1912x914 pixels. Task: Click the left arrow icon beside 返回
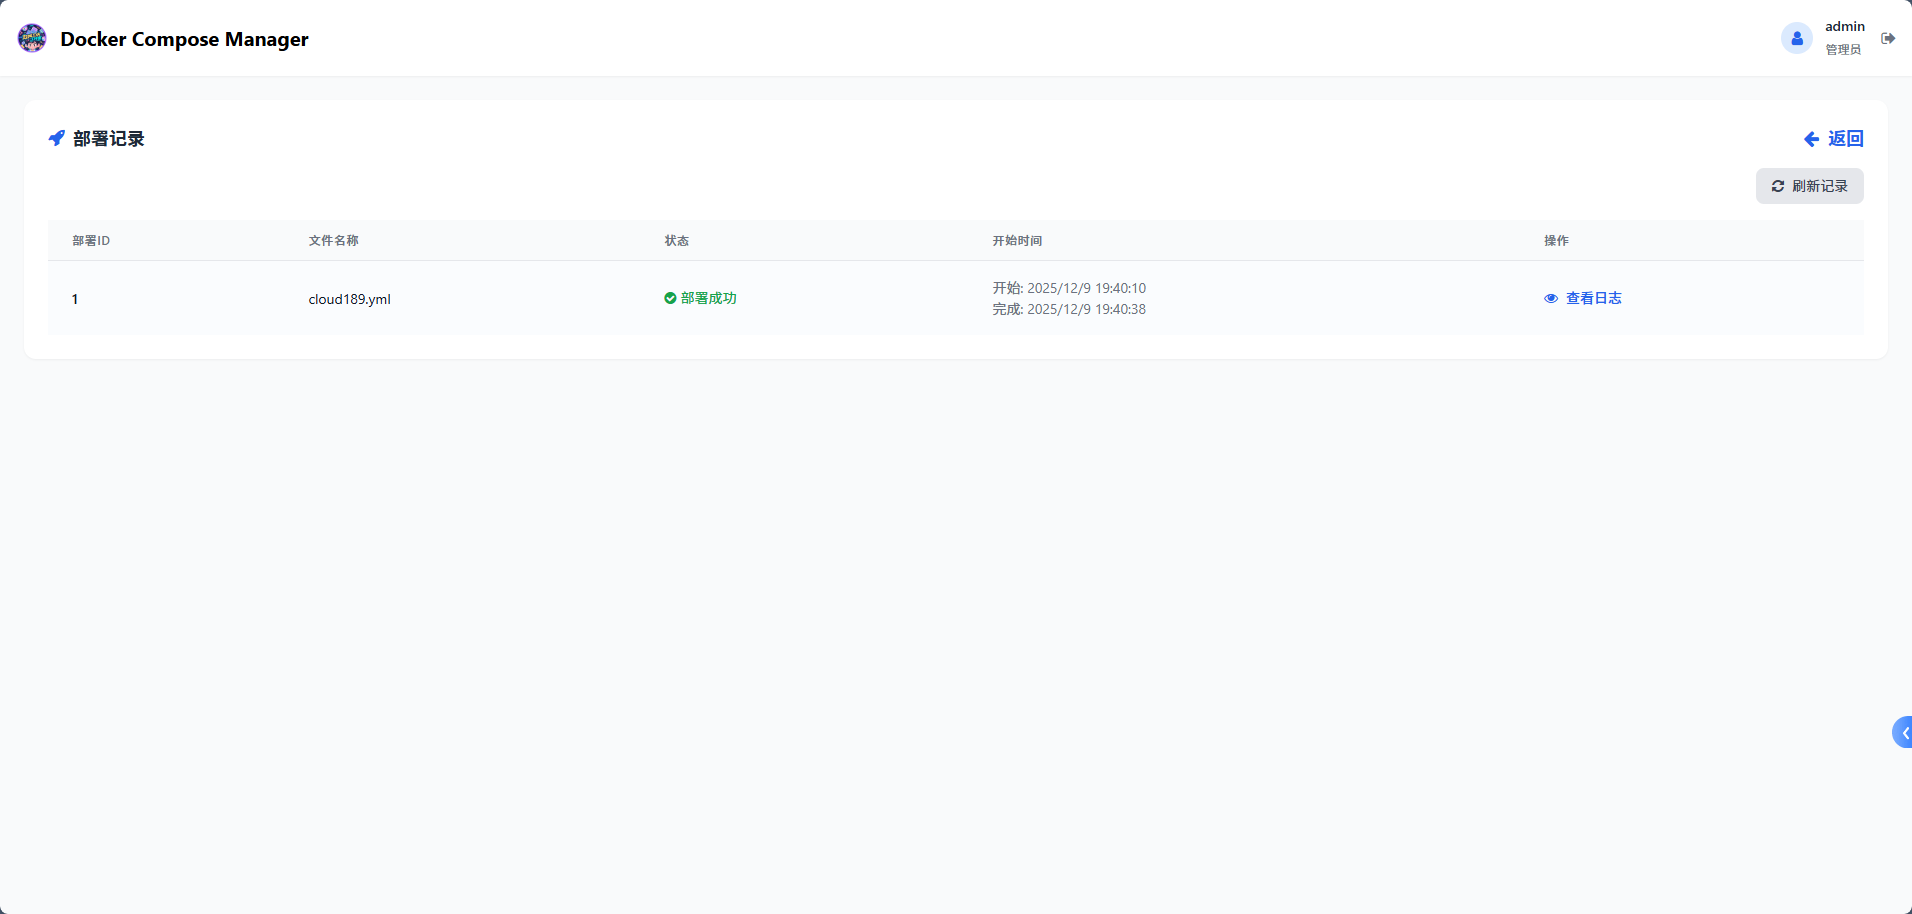coord(1811,139)
